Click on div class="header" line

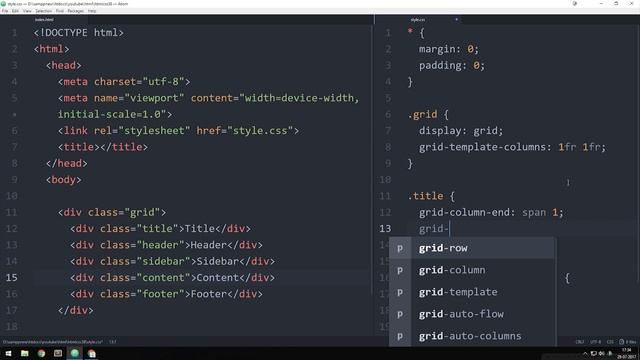tap(167, 245)
